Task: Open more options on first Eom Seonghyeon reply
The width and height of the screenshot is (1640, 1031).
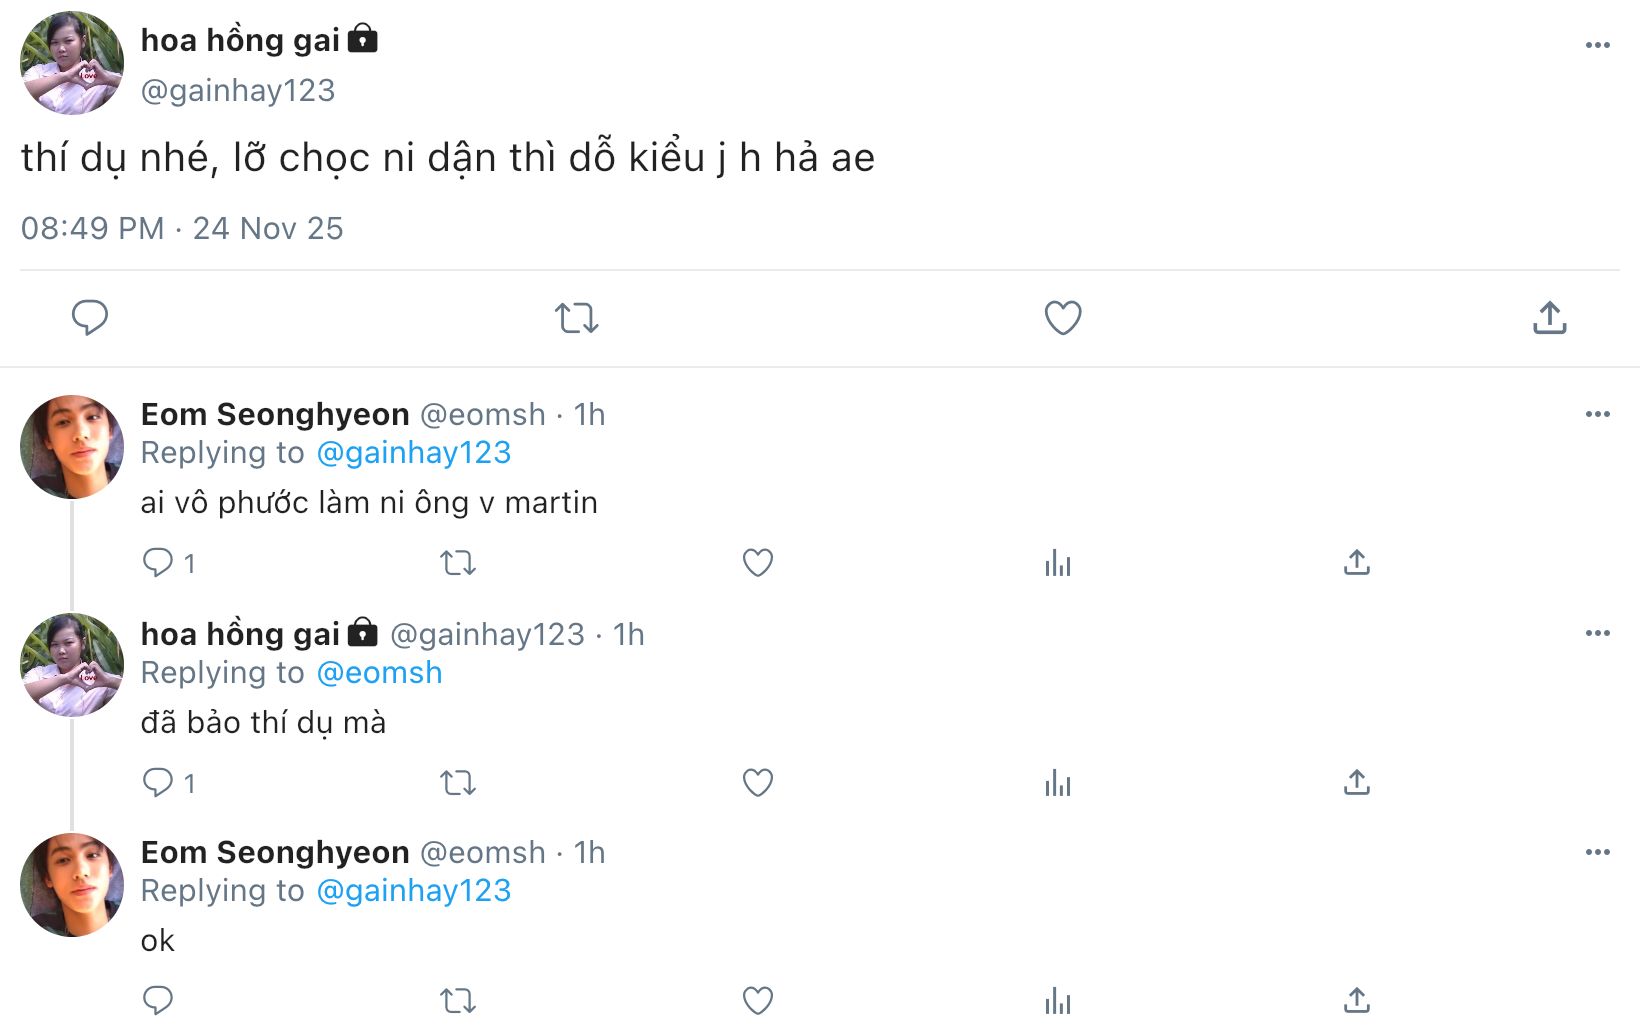Action: pyautogui.click(x=1597, y=414)
